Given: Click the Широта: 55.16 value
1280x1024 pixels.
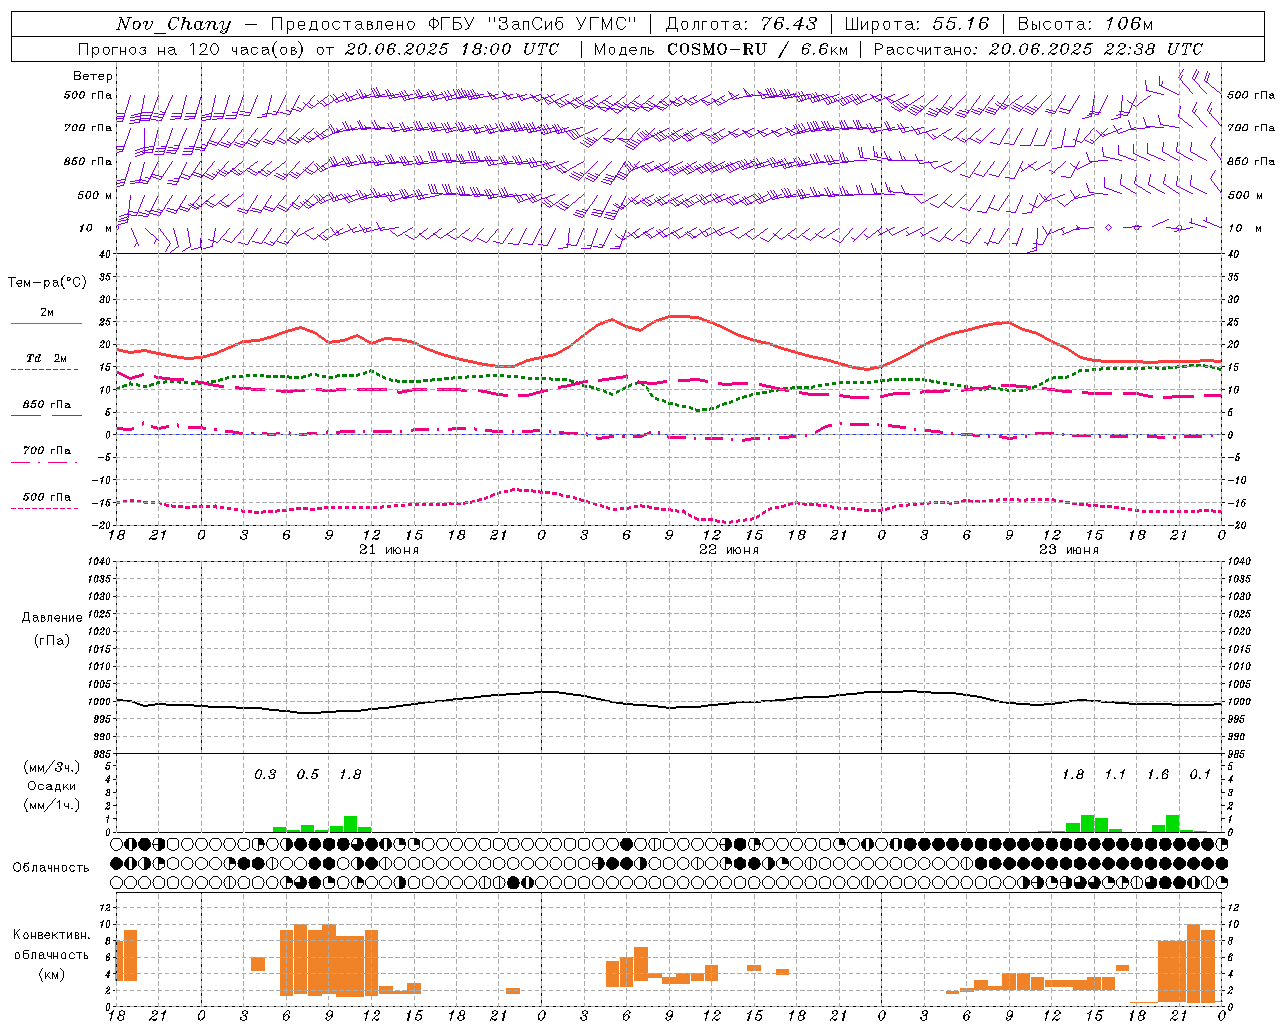Looking at the screenshot, I should pyautogui.click(x=917, y=24).
